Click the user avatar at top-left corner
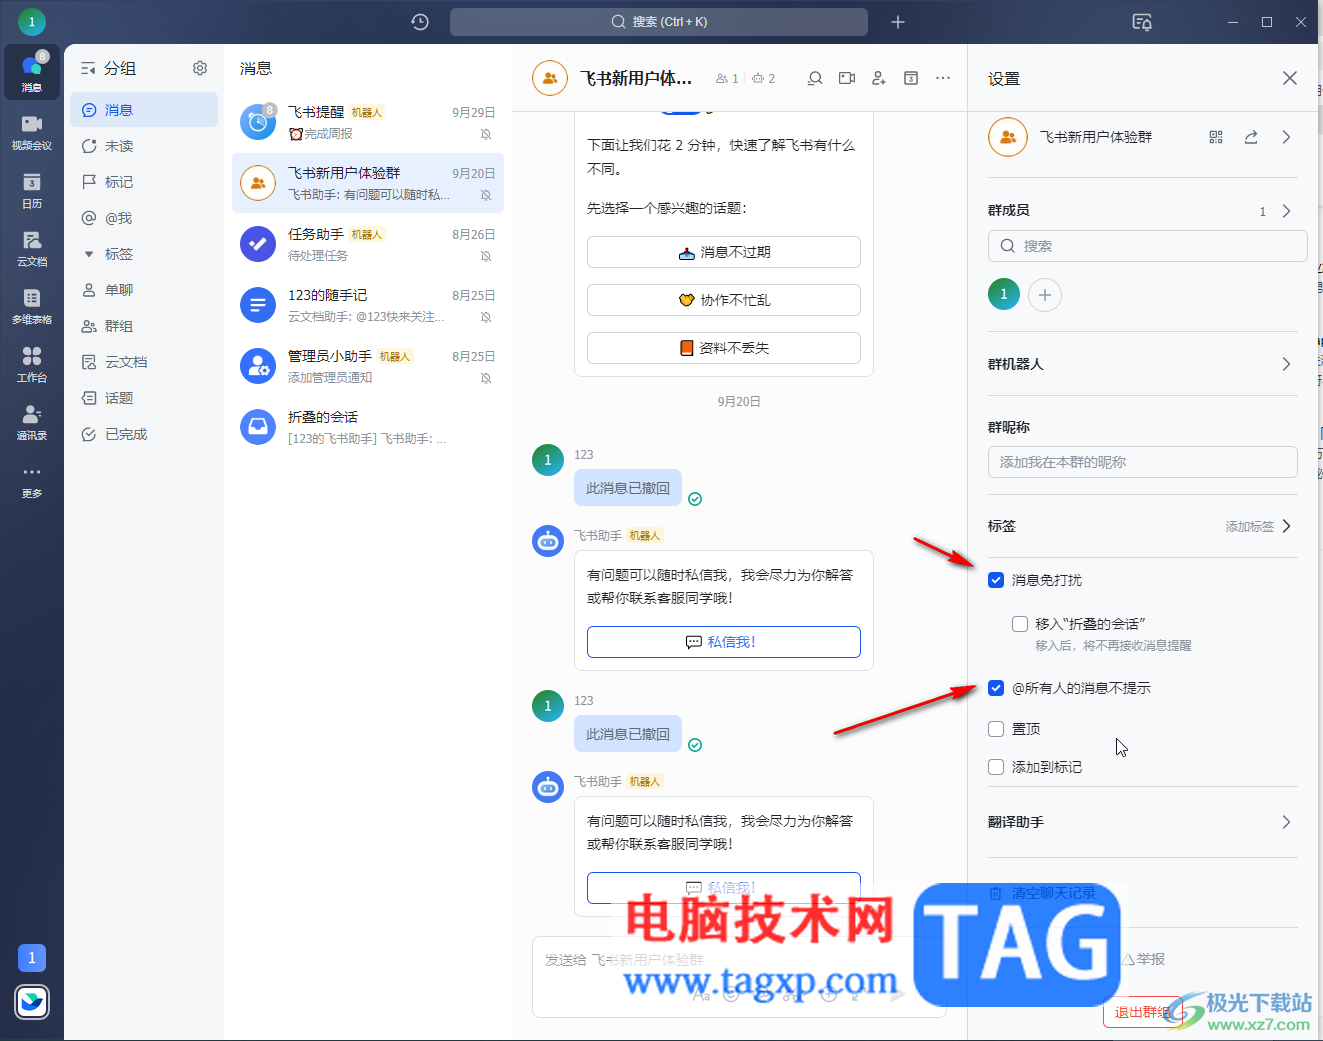This screenshot has width=1323, height=1041. click(32, 21)
